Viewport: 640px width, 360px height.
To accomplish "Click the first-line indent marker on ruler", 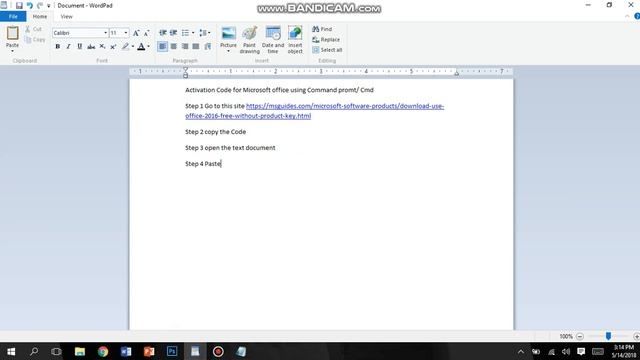I will coord(185,69).
